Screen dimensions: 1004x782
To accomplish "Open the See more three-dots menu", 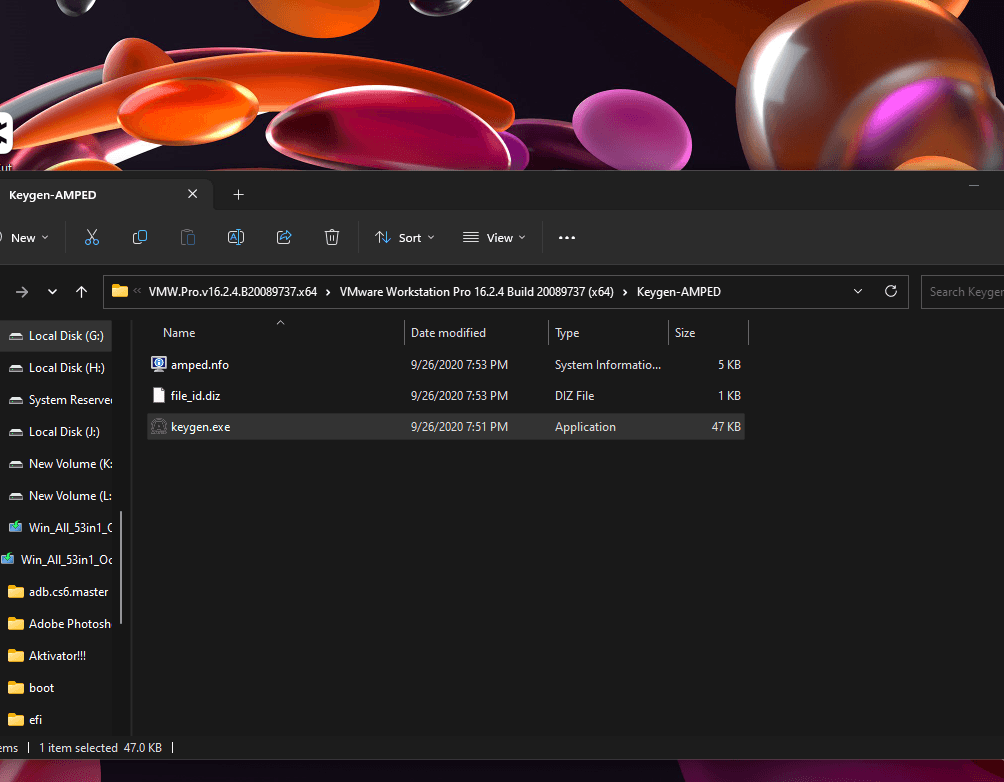I will pyautogui.click(x=567, y=238).
